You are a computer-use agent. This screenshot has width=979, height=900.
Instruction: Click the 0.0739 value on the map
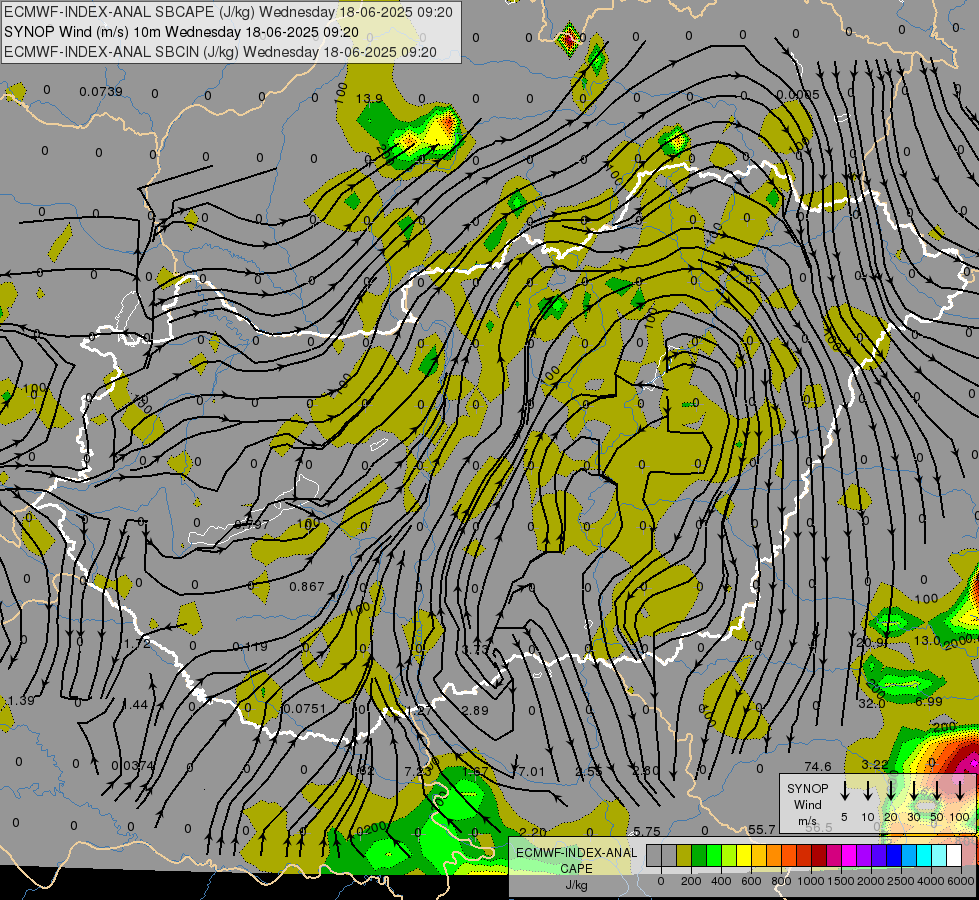(101, 92)
